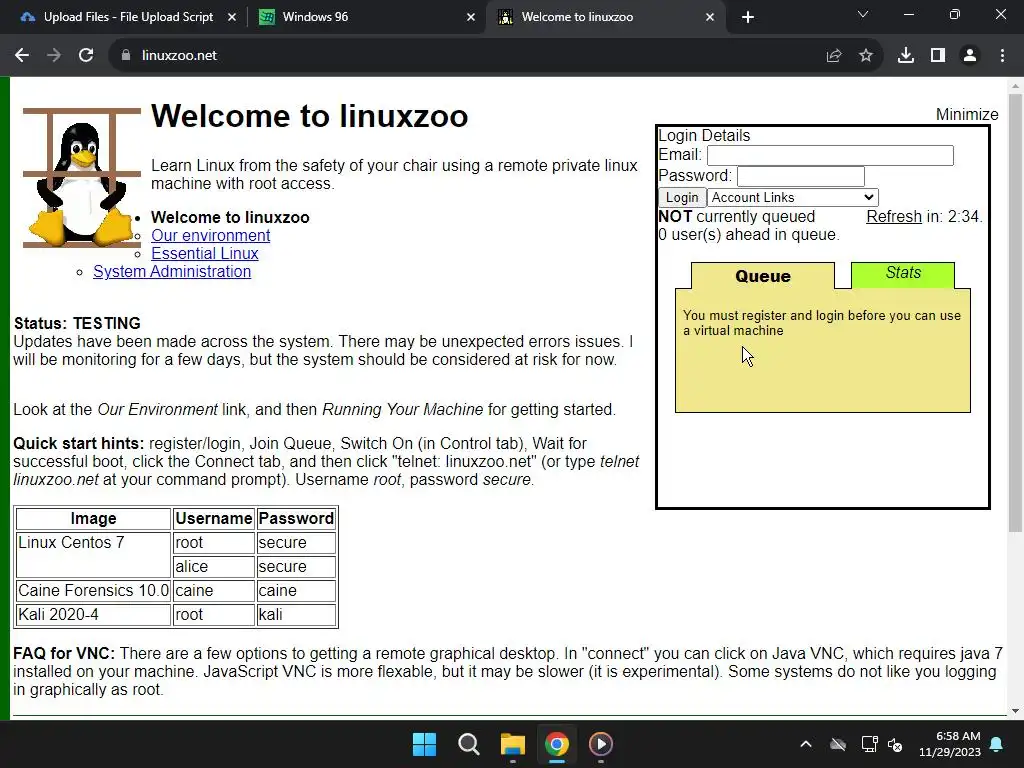Viewport: 1024px width, 768px height.
Task: Bookmark this page with the star
Action: [x=866, y=56]
